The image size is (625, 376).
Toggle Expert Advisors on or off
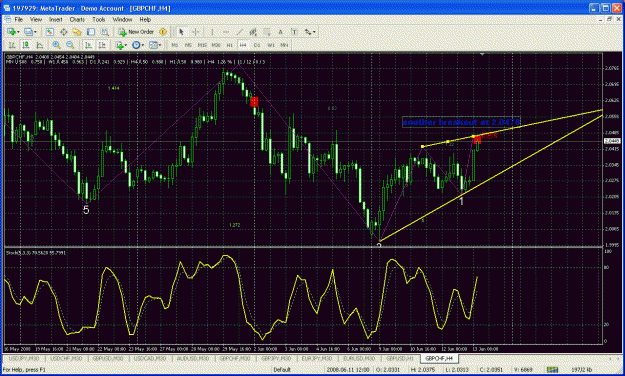[x=163, y=32]
